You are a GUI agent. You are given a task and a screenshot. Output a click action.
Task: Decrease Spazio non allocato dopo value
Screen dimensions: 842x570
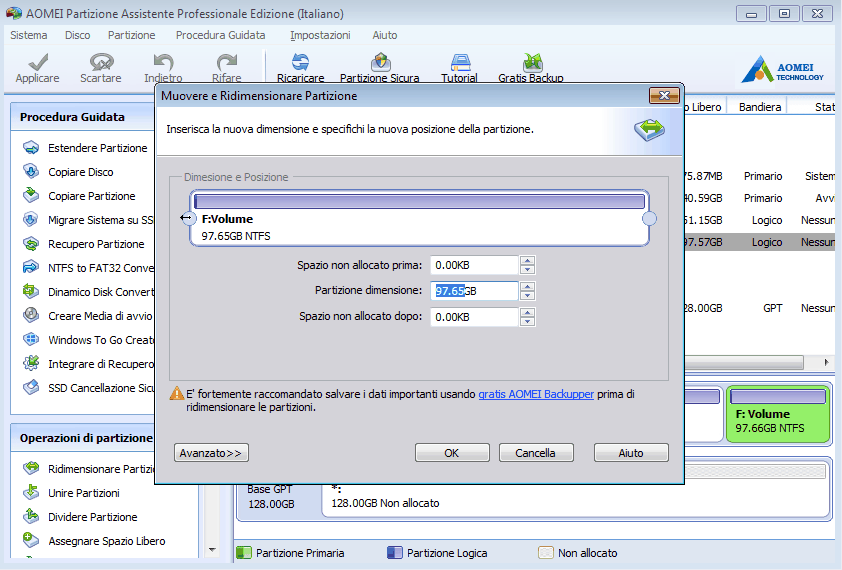pos(527,321)
